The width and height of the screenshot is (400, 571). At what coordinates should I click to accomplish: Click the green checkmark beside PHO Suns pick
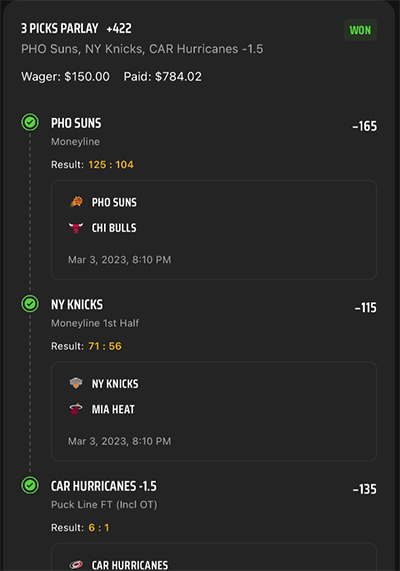(30, 122)
